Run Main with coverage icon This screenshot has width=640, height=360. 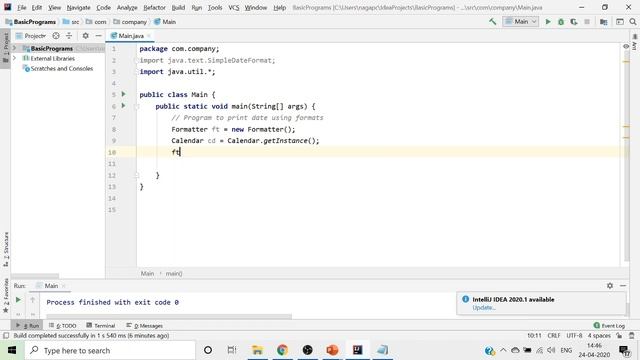574,22
